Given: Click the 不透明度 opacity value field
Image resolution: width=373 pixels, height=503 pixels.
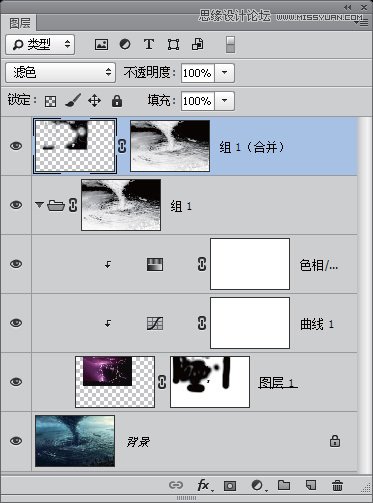Looking at the screenshot, I should pyautogui.click(x=198, y=73).
